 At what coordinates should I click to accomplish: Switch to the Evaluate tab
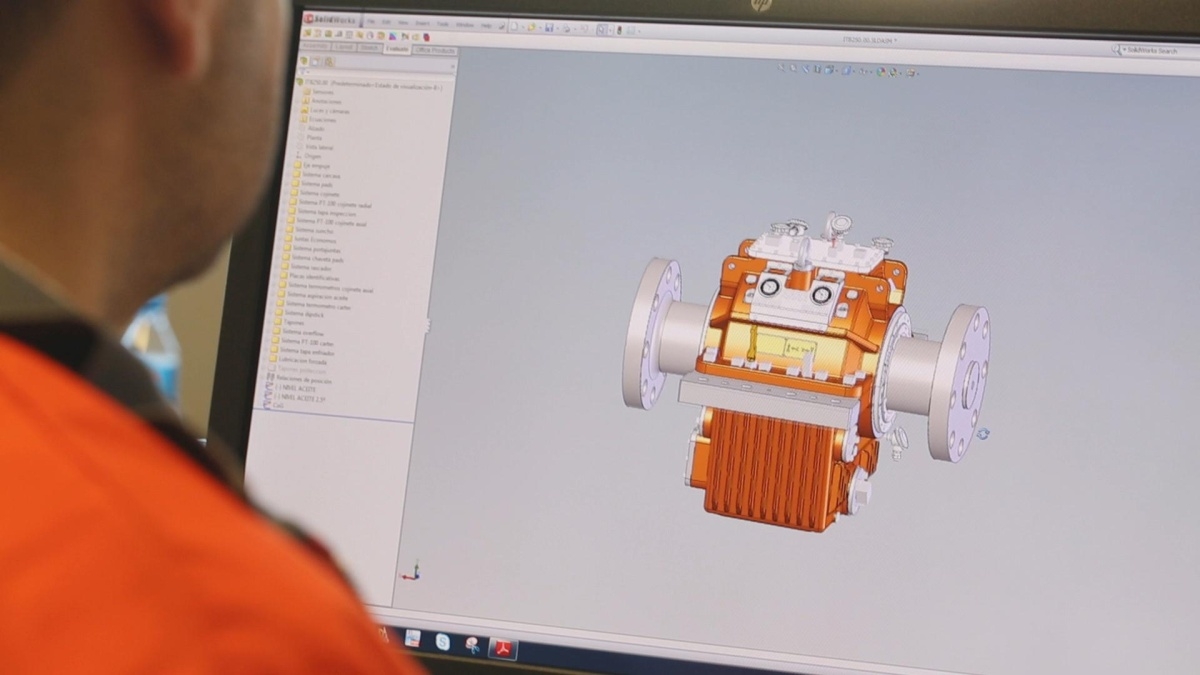pyautogui.click(x=396, y=49)
